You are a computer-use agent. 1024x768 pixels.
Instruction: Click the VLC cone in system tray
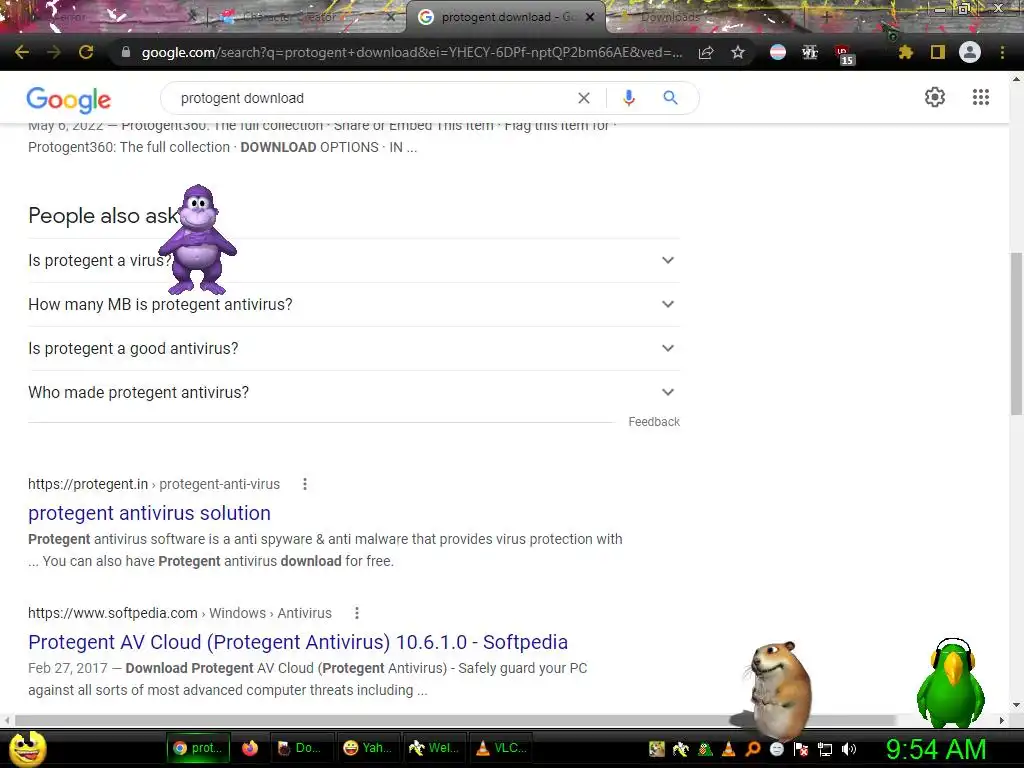point(728,749)
